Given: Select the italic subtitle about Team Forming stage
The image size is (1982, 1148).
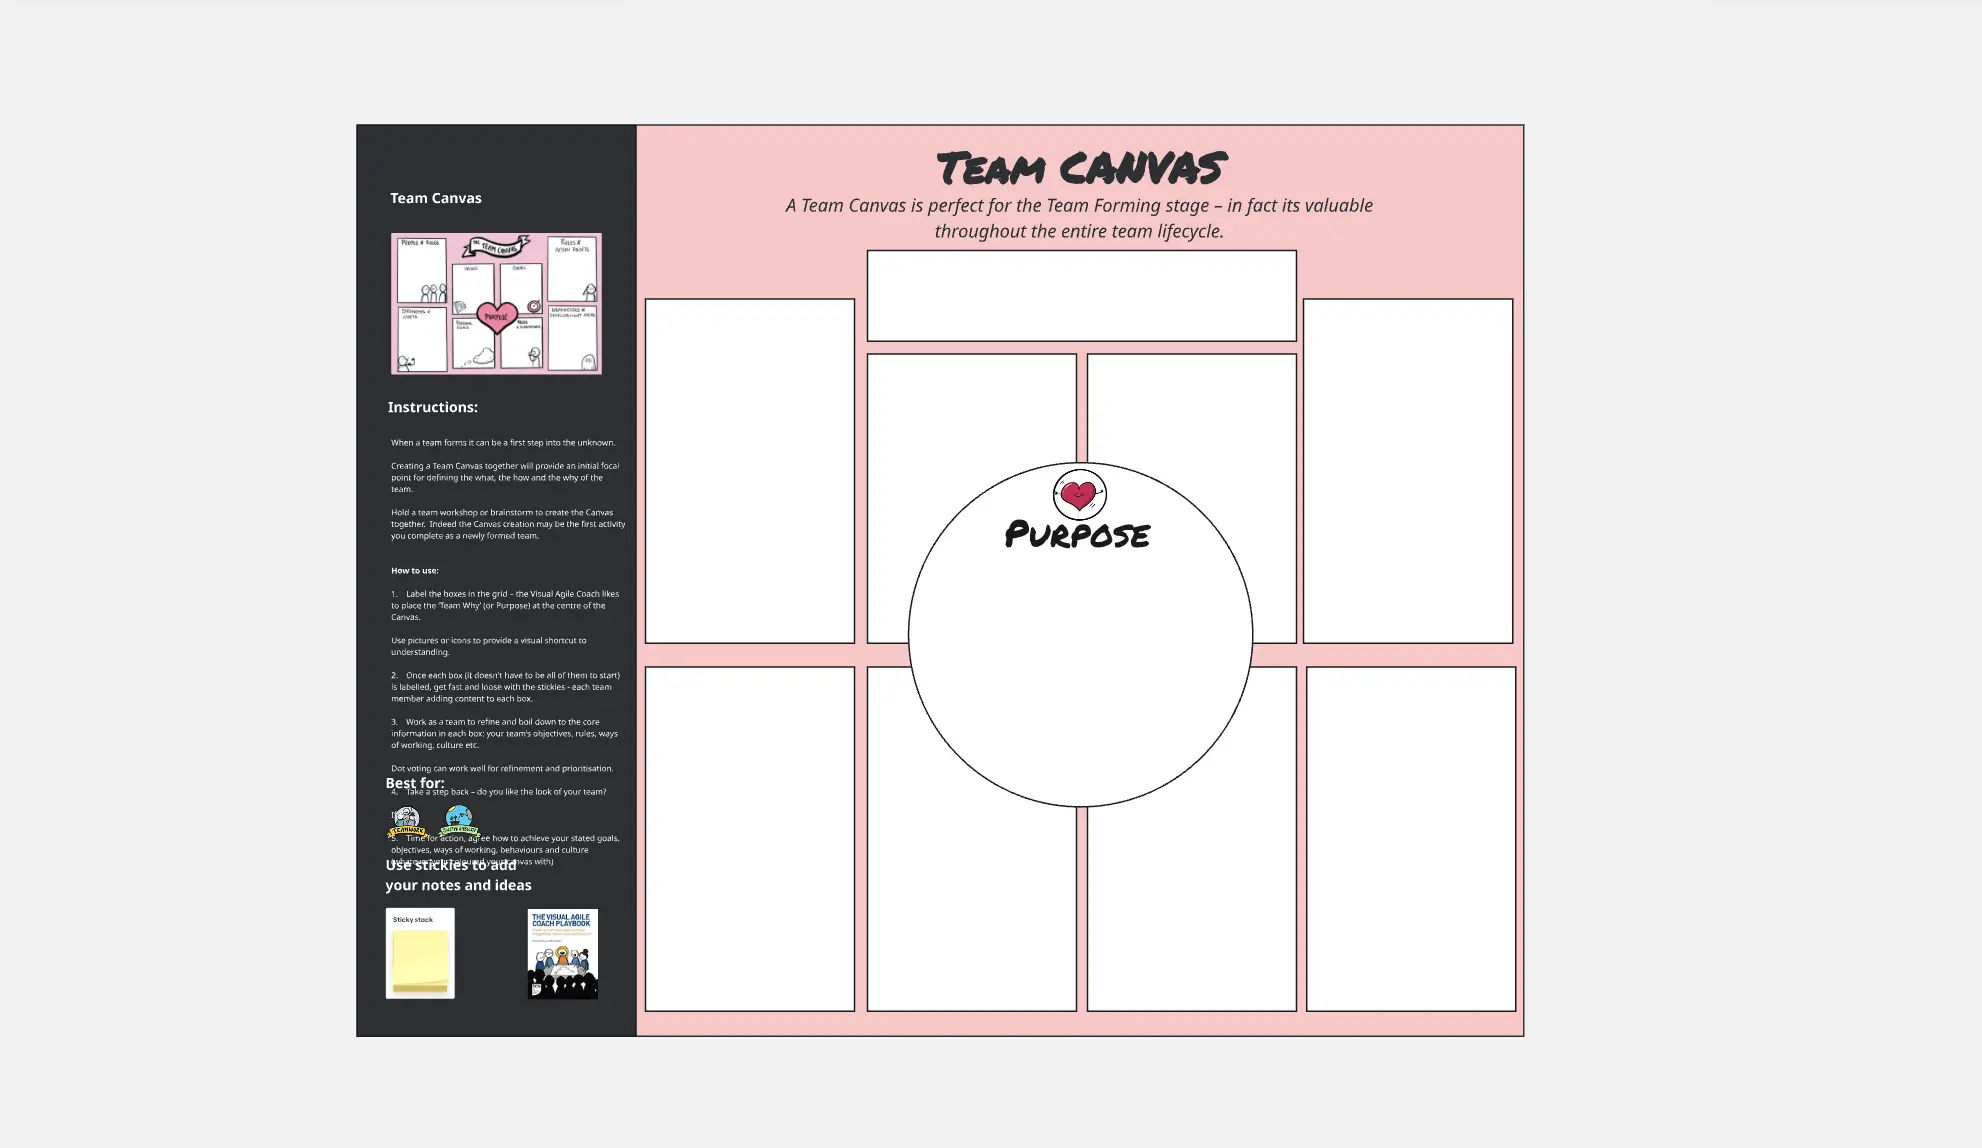Looking at the screenshot, I should click(x=1079, y=218).
